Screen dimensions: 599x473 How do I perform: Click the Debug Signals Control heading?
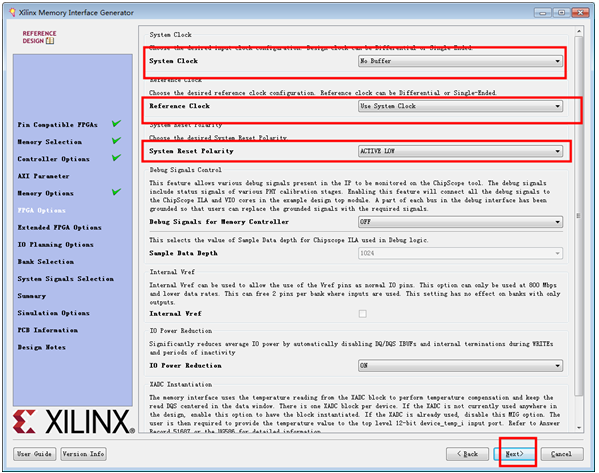coord(185,170)
